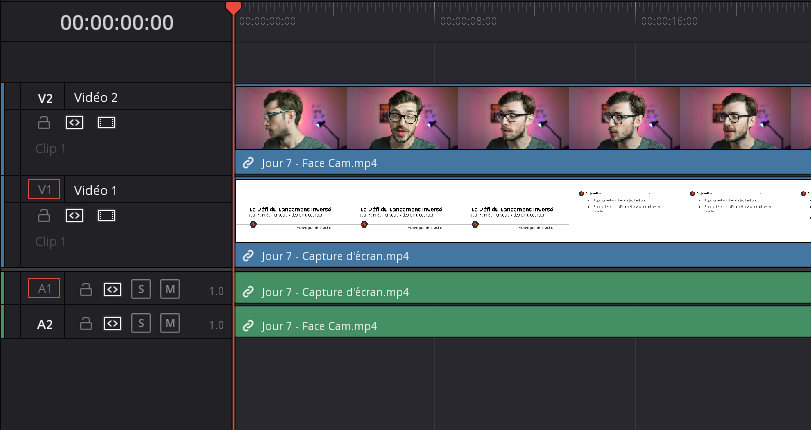
Task: Click link icon on V2 Face Cam clip
Action: [x=248, y=163]
